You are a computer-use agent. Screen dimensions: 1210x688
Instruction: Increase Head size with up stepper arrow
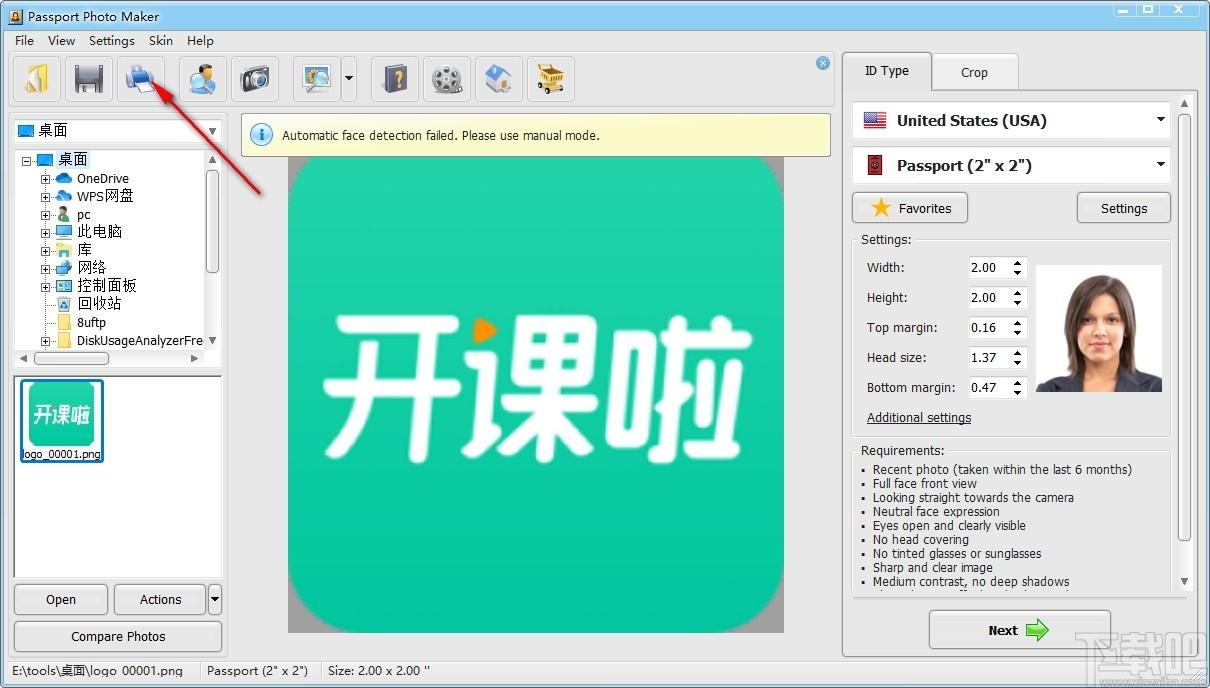[x=1018, y=353]
